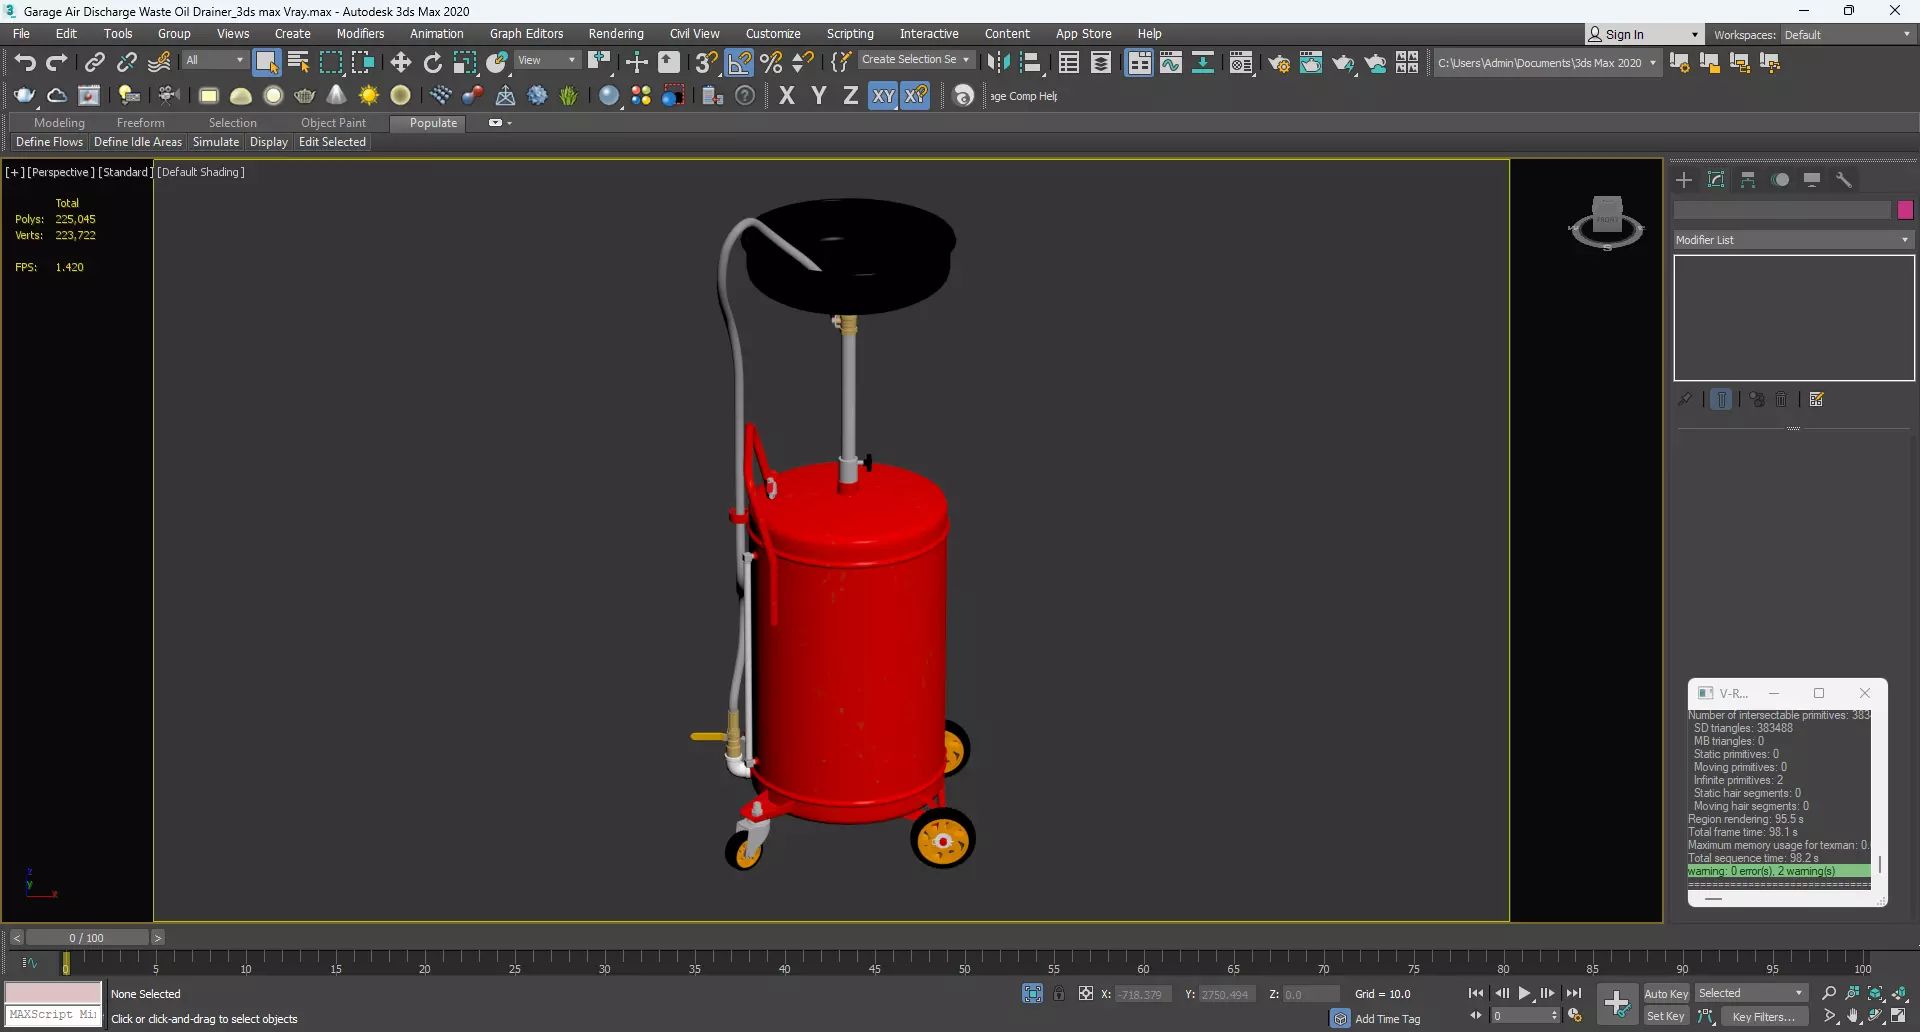This screenshot has width=1920, height=1032.
Task: Click the Bind to Space Warp icon
Action: pyautogui.click(x=159, y=63)
